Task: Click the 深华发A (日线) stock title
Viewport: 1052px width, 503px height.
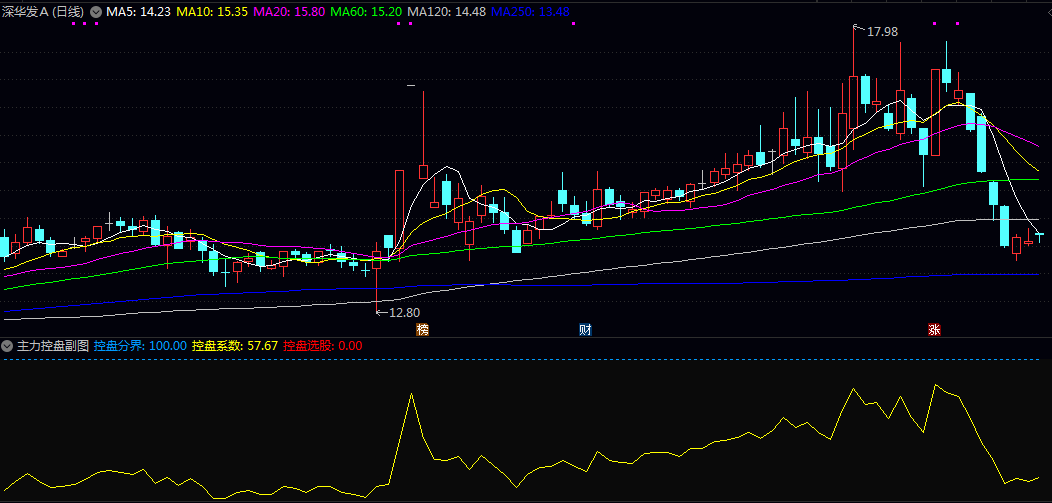Action: (x=43, y=11)
